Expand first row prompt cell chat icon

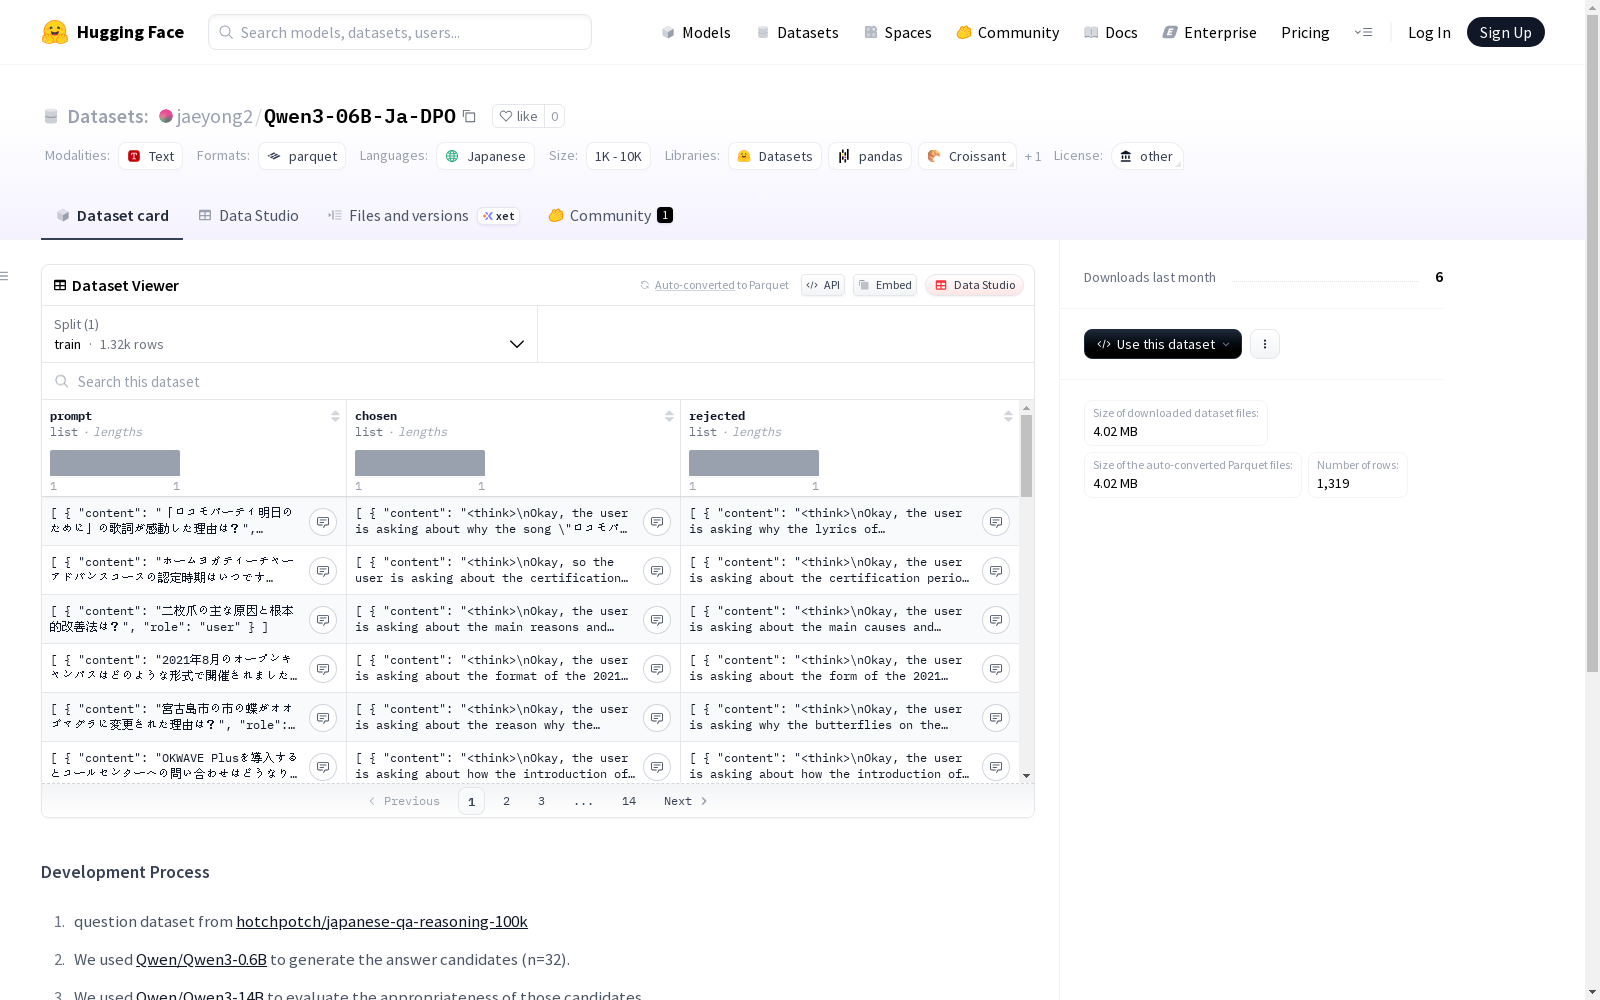coord(322,522)
